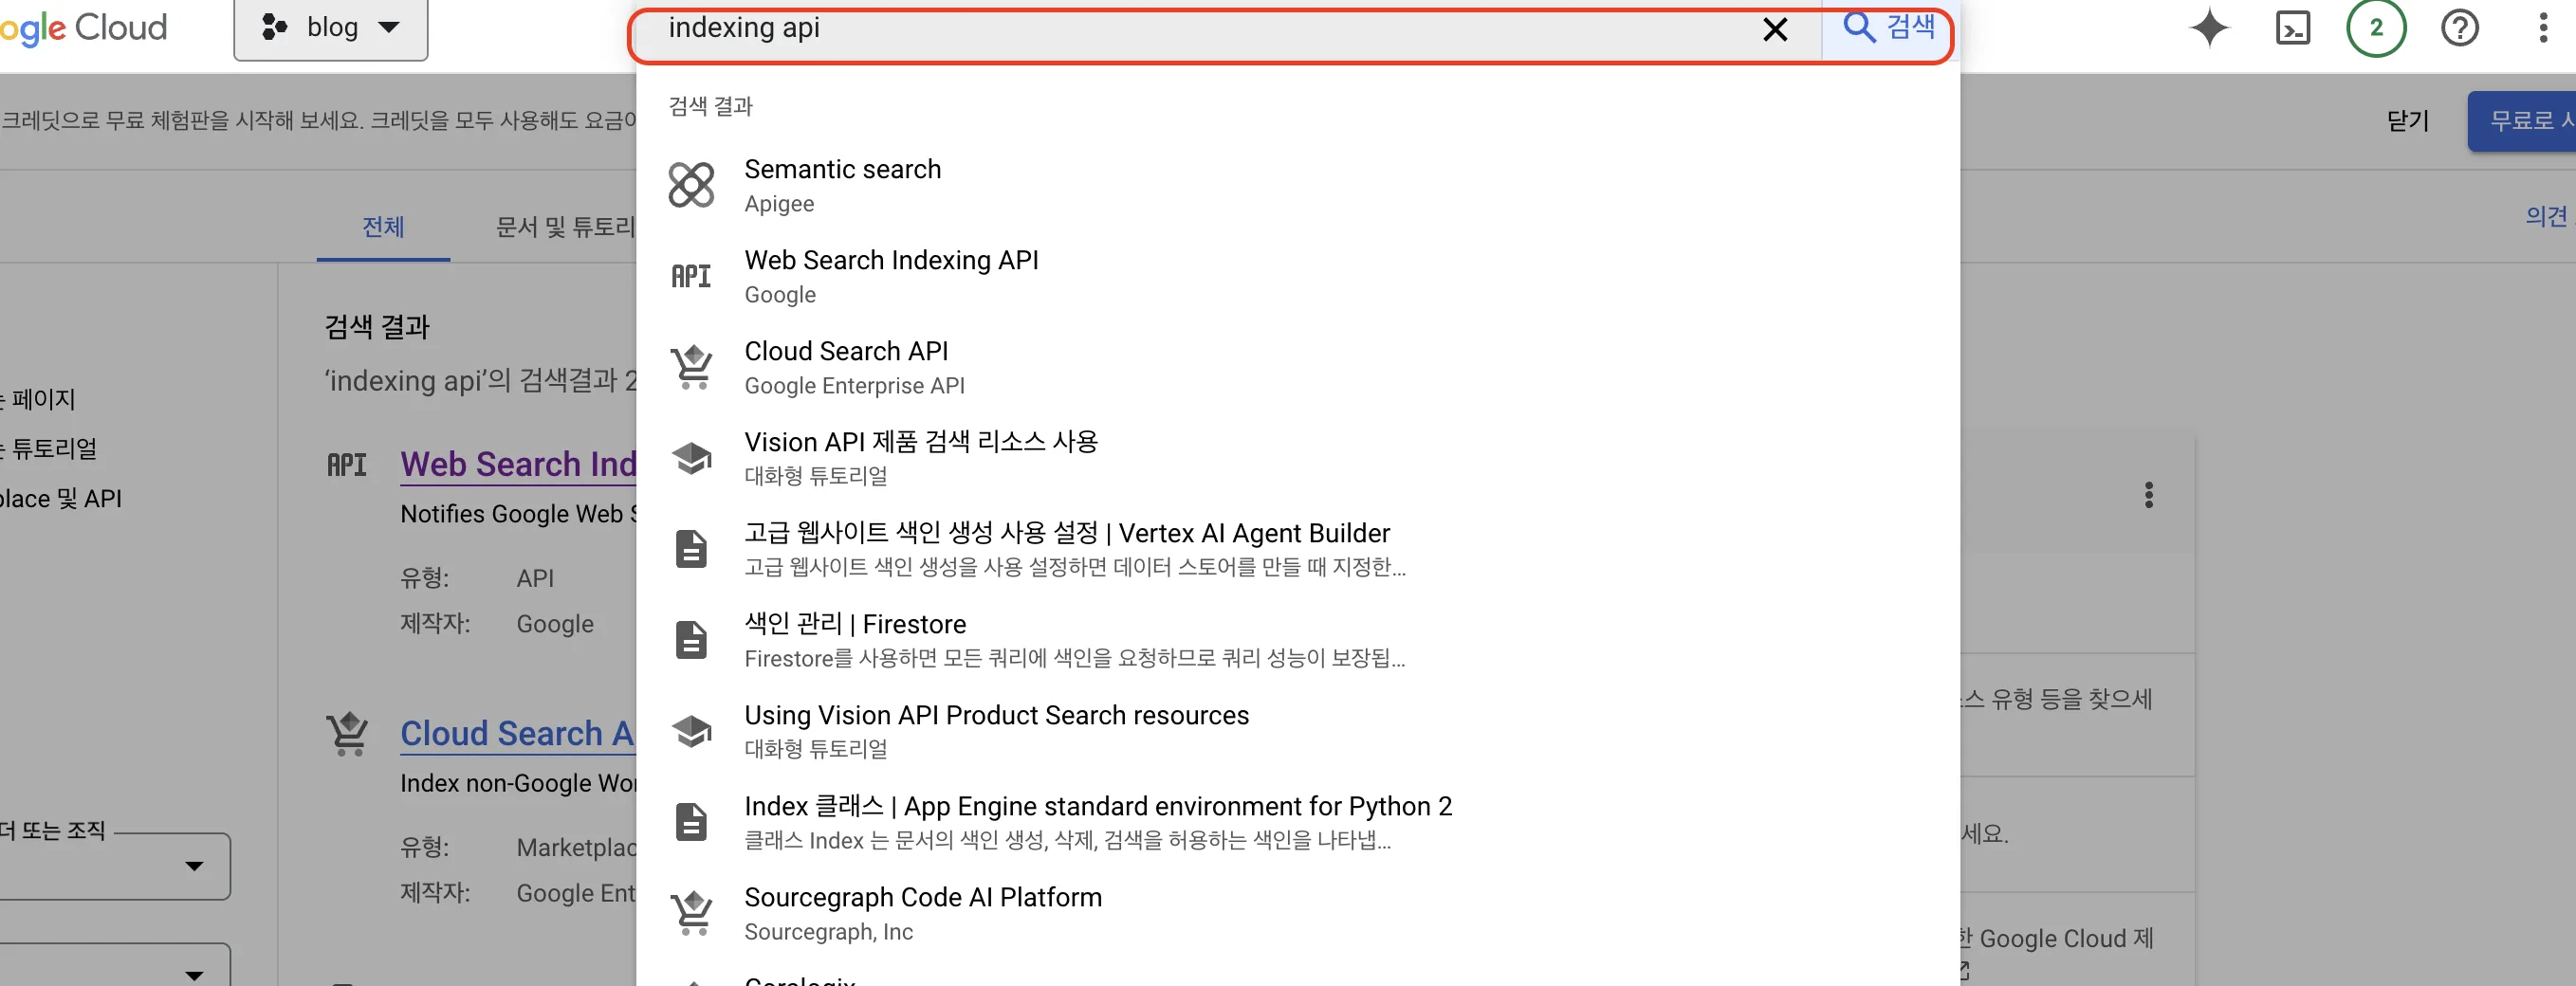Click marketplace cart icon next to Cloud Search result heading
This screenshot has height=986, width=2576.
347,733
